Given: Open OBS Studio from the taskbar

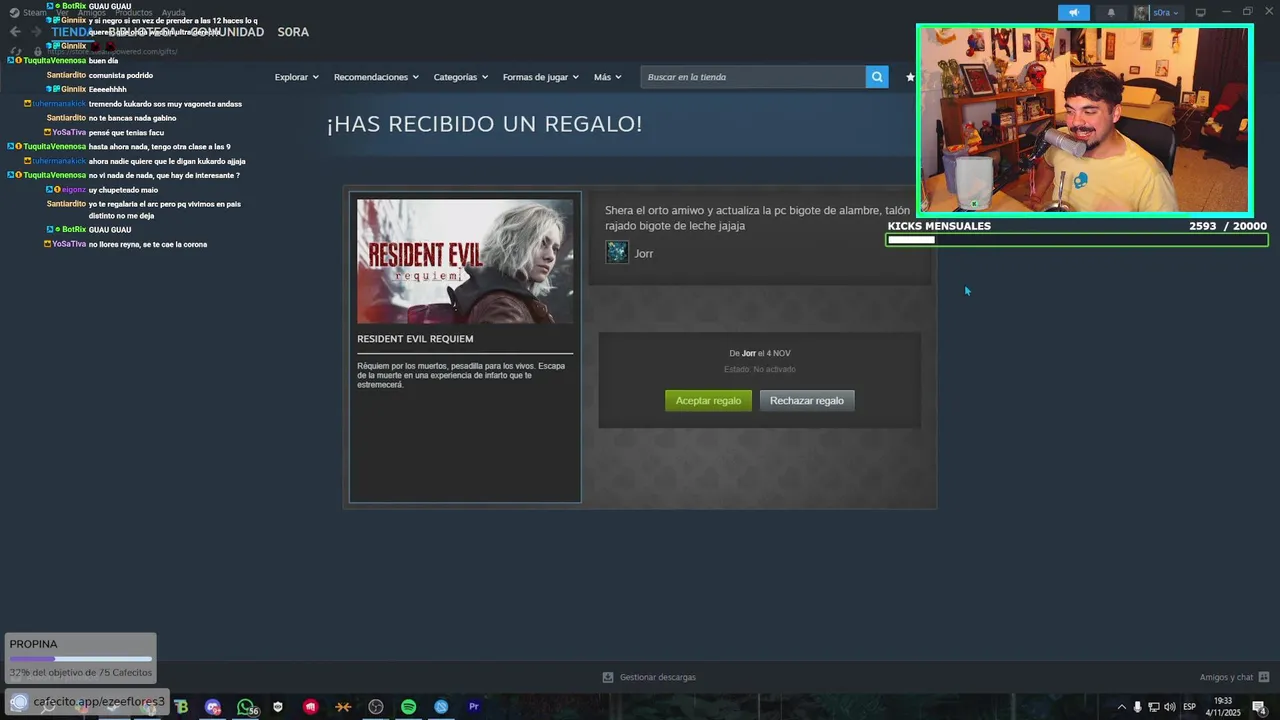Looking at the screenshot, I should pos(376,707).
